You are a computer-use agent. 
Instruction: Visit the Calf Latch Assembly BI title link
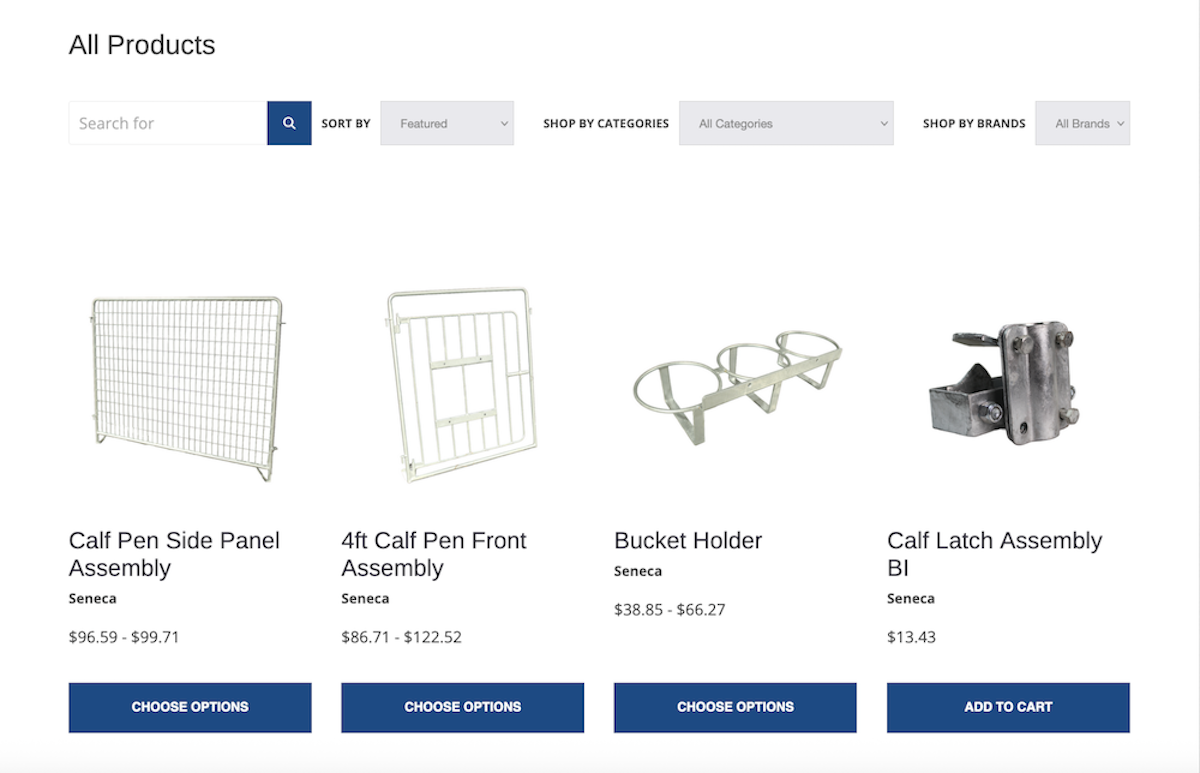[x=994, y=554]
